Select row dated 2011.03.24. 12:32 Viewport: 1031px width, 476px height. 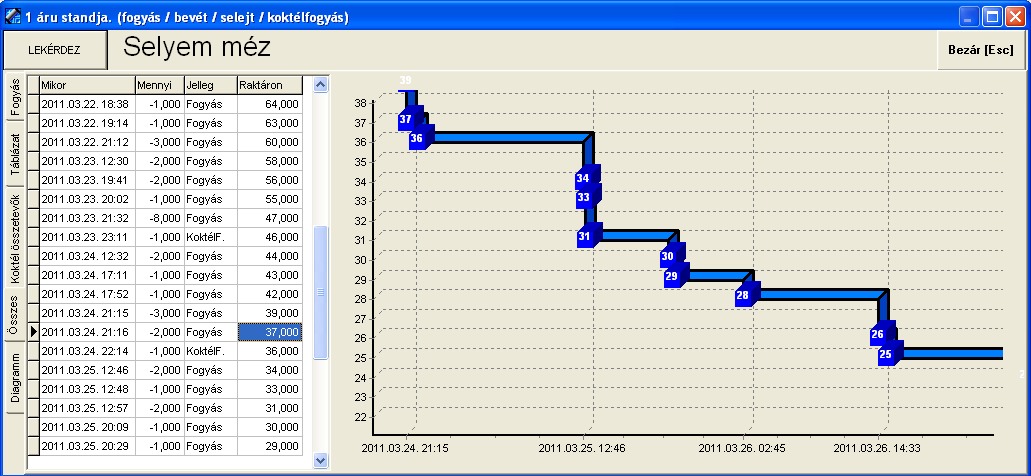click(165, 256)
